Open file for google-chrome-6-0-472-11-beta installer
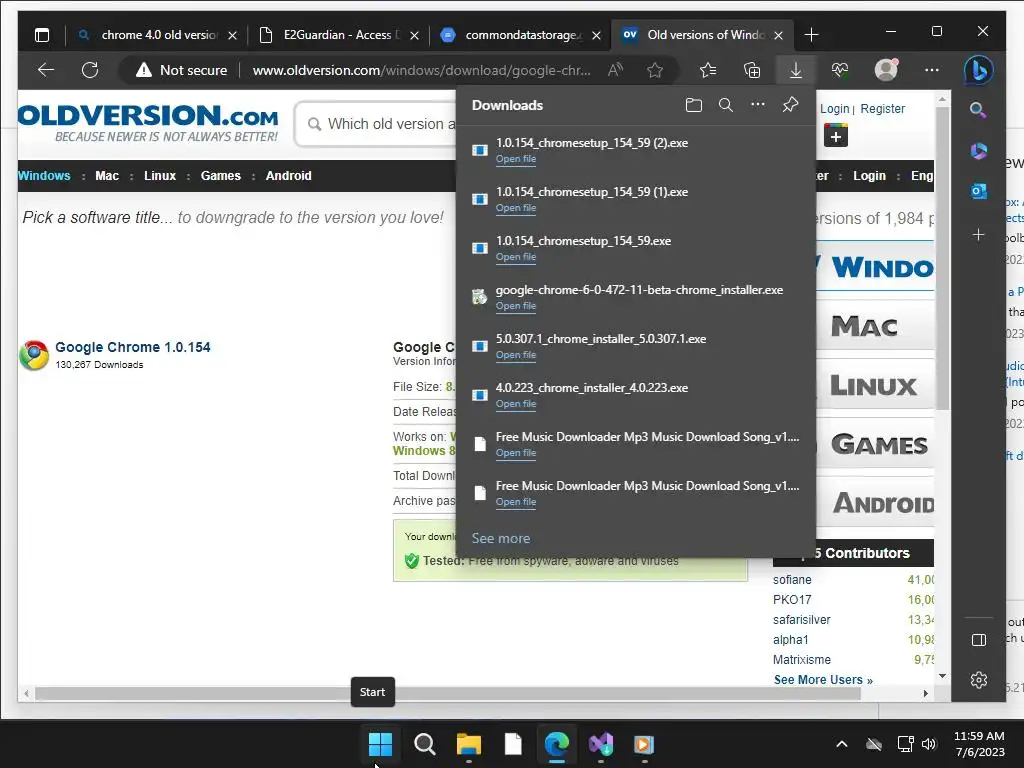The image size is (1024, 768). (516, 306)
